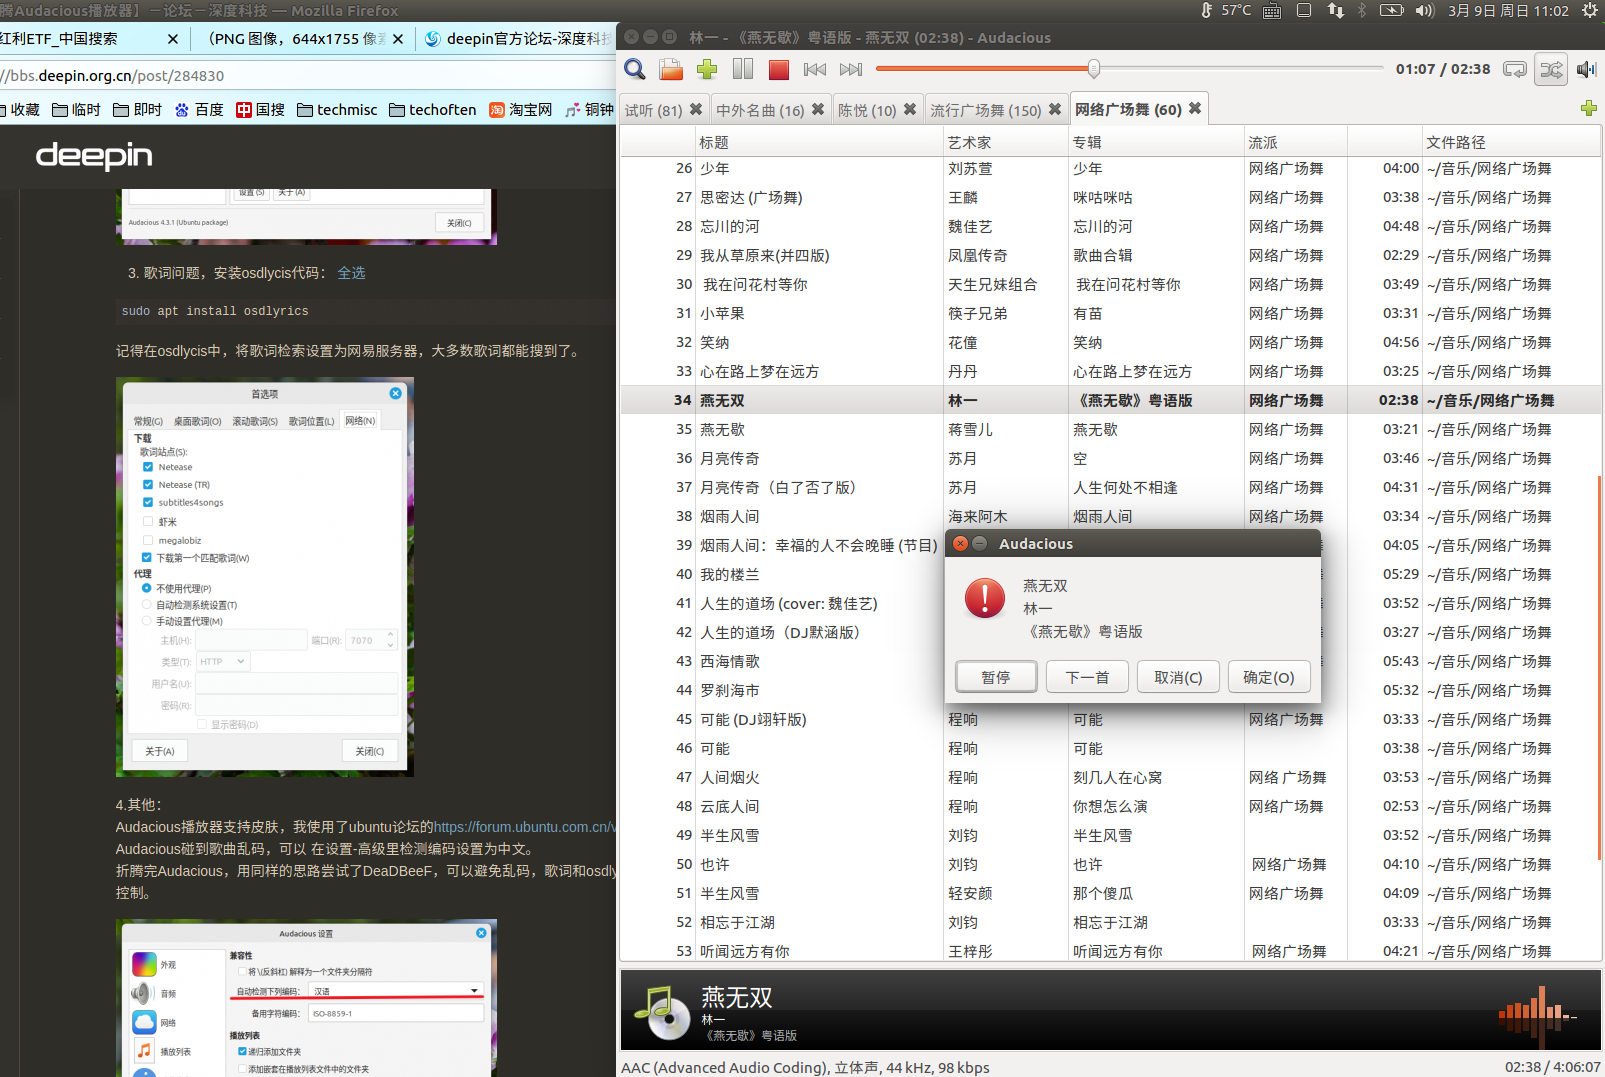Switch to the 陈悦 (10) playlist
1605x1077 pixels.
(x=867, y=110)
